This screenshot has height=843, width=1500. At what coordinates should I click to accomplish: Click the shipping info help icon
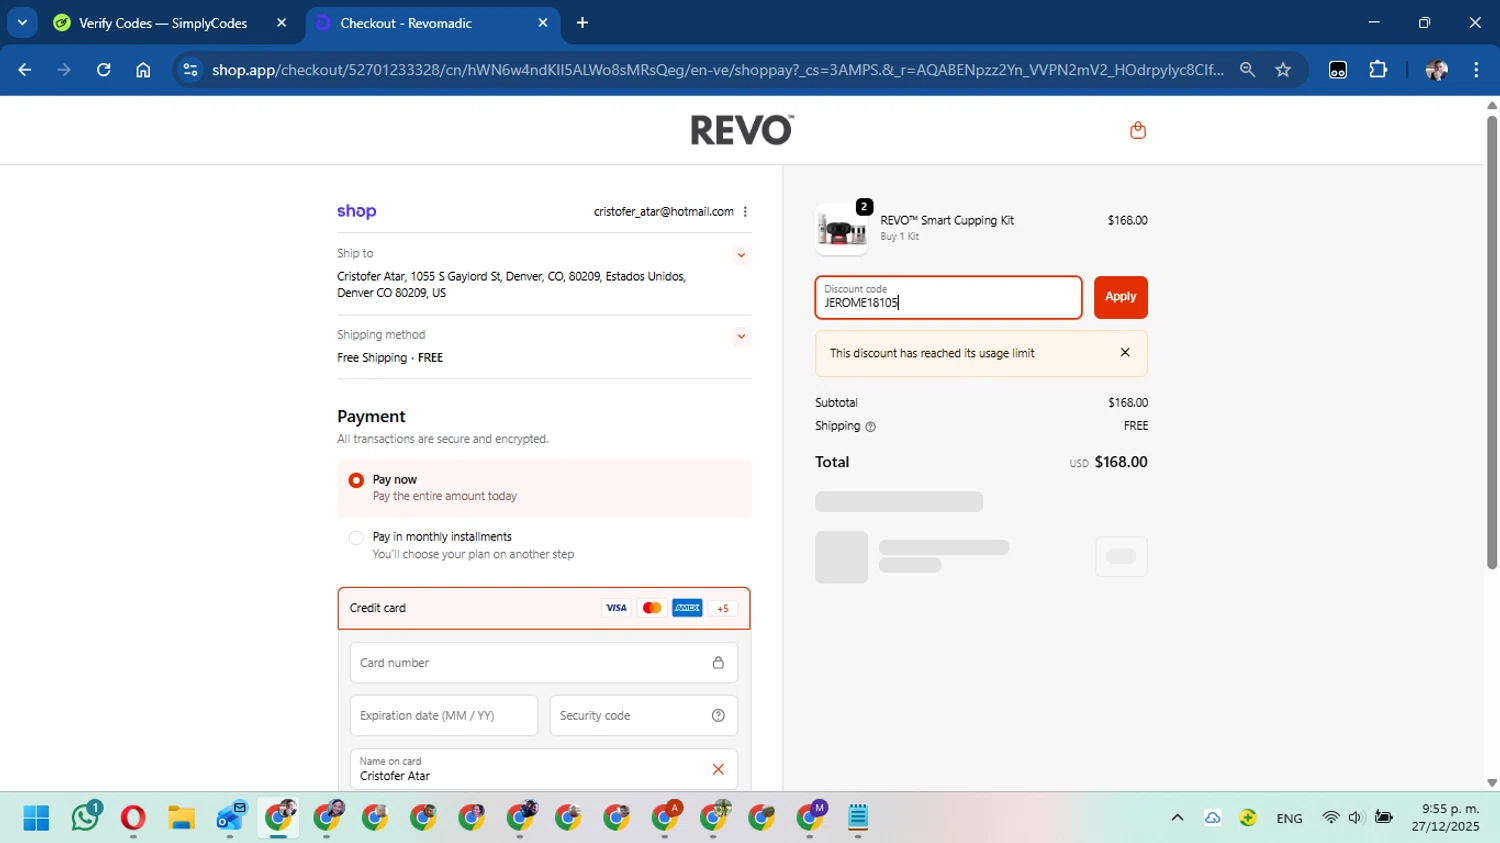click(870, 427)
